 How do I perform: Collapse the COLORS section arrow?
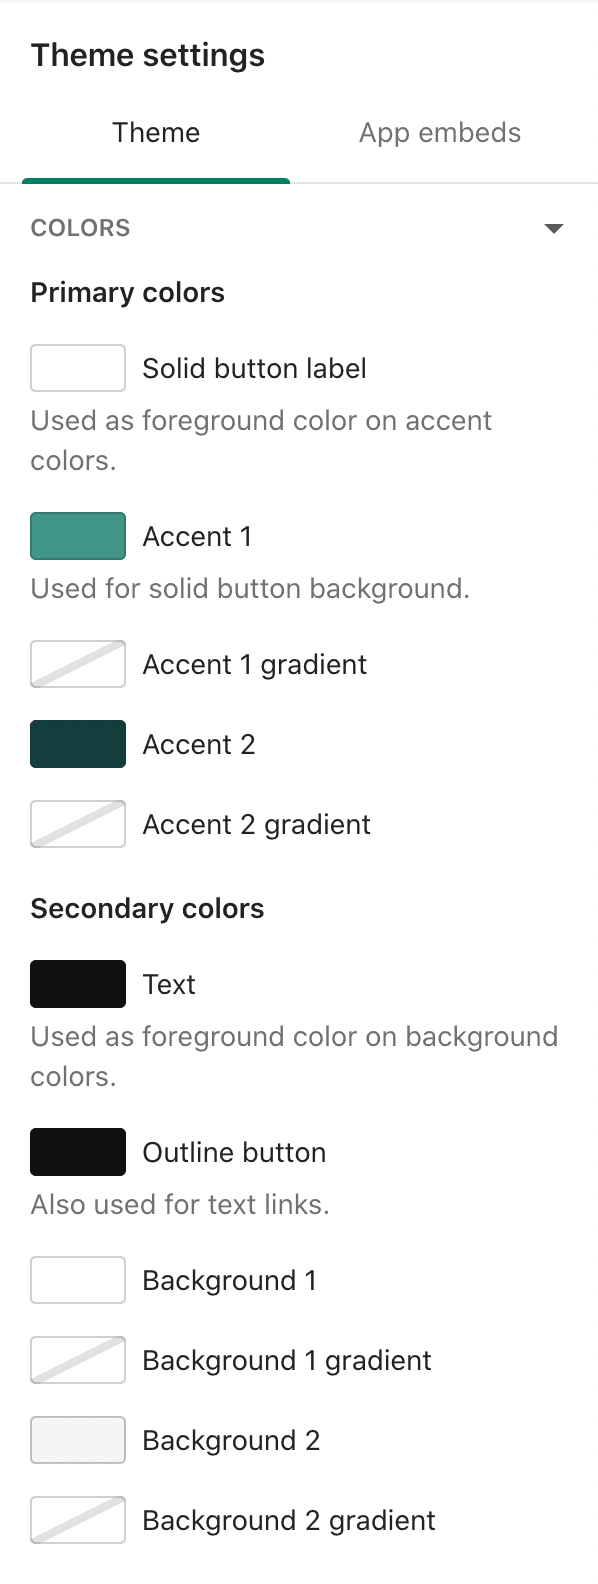click(x=553, y=229)
